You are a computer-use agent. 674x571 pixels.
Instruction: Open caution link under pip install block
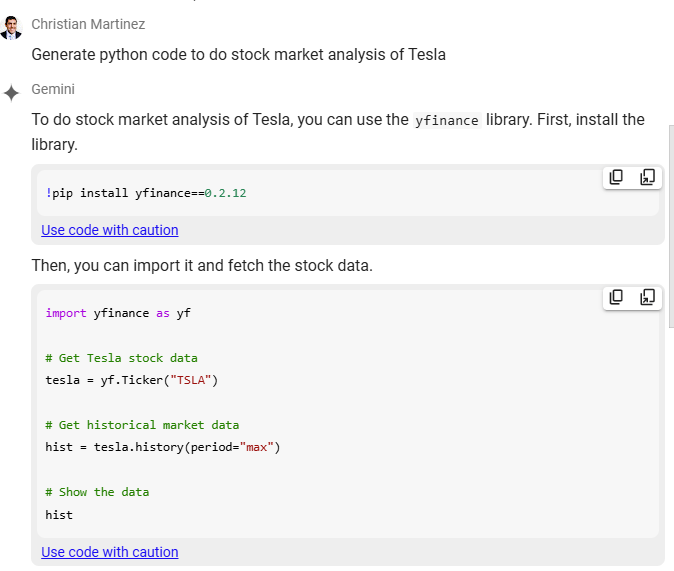[110, 230]
